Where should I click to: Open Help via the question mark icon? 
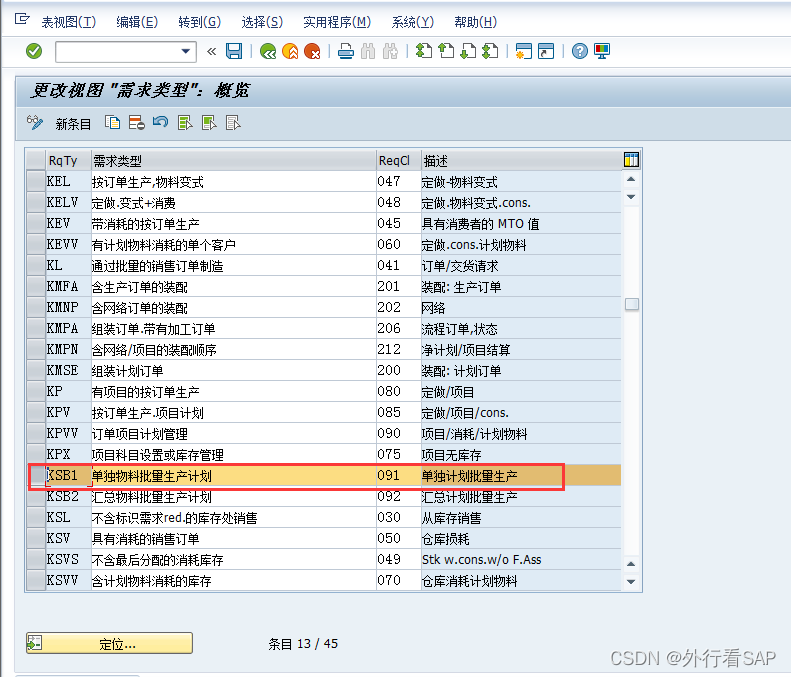pyautogui.click(x=580, y=51)
